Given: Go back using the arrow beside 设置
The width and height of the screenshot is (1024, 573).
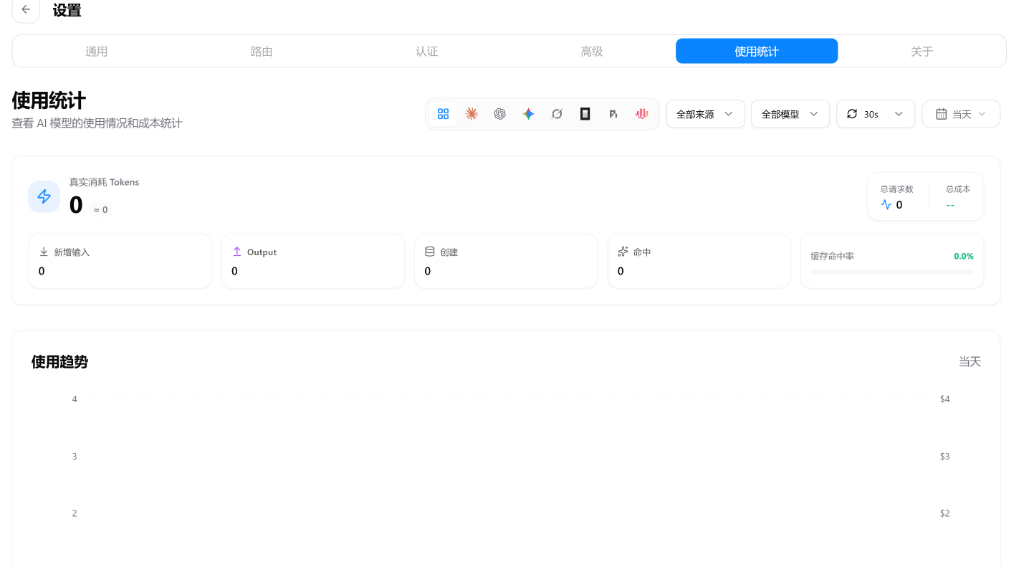Looking at the screenshot, I should (x=26, y=10).
